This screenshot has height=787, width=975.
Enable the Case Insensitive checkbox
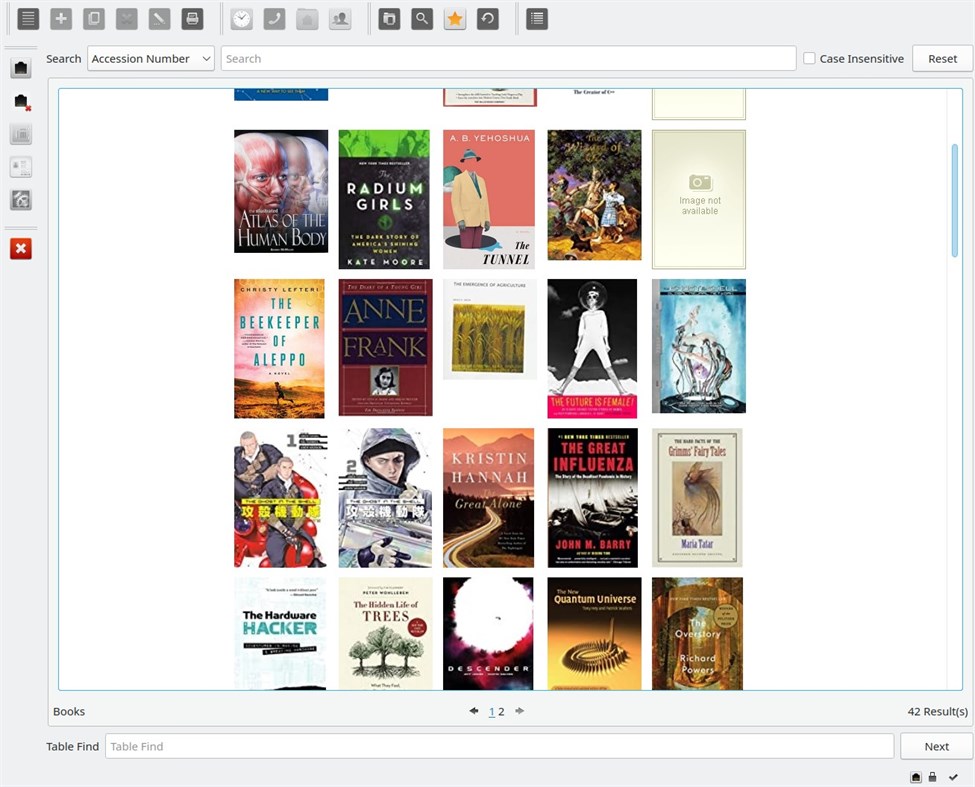(810, 58)
